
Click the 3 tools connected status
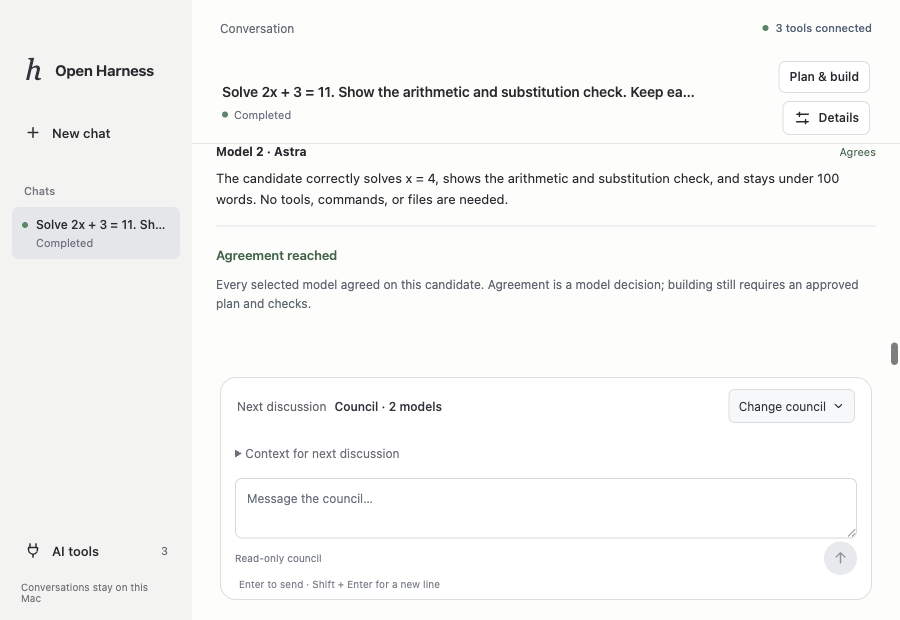tap(817, 28)
